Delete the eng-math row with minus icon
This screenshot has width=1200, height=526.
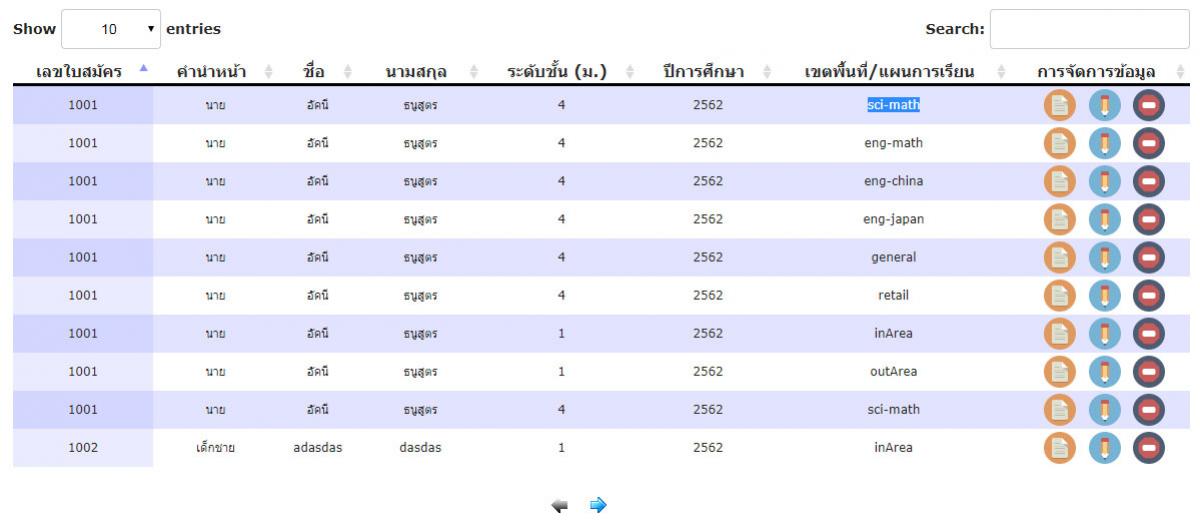(1149, 143)
